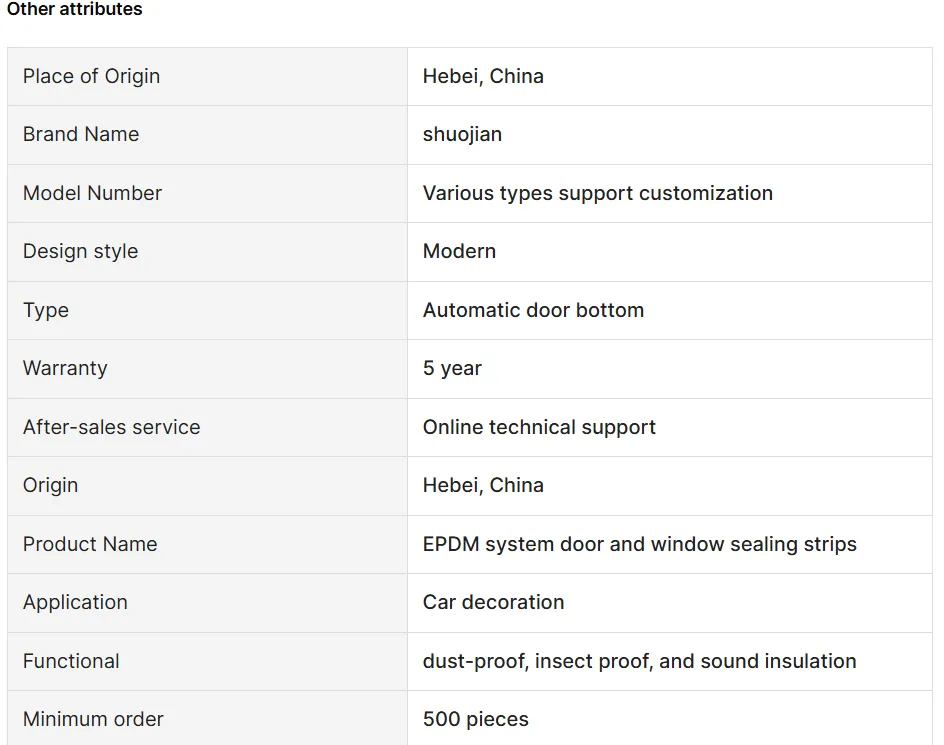
Task: Click the "Other attributes" heading
Action: click(75, 10)
